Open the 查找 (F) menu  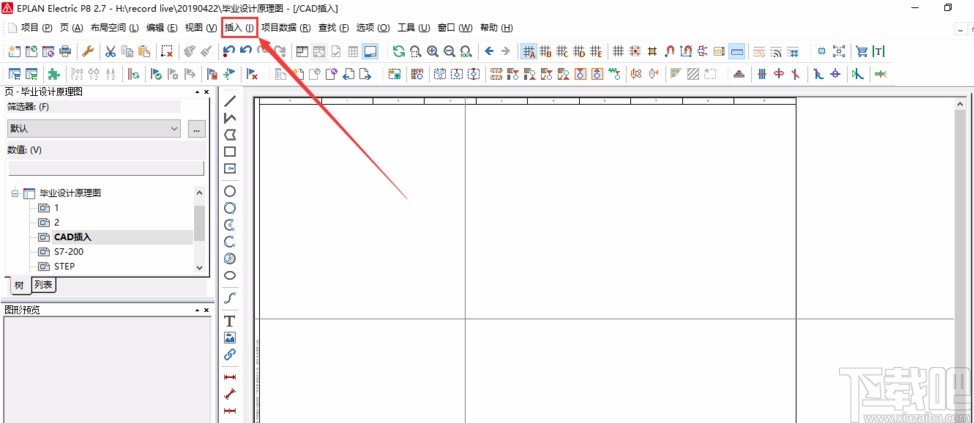[x=334, y=28]
